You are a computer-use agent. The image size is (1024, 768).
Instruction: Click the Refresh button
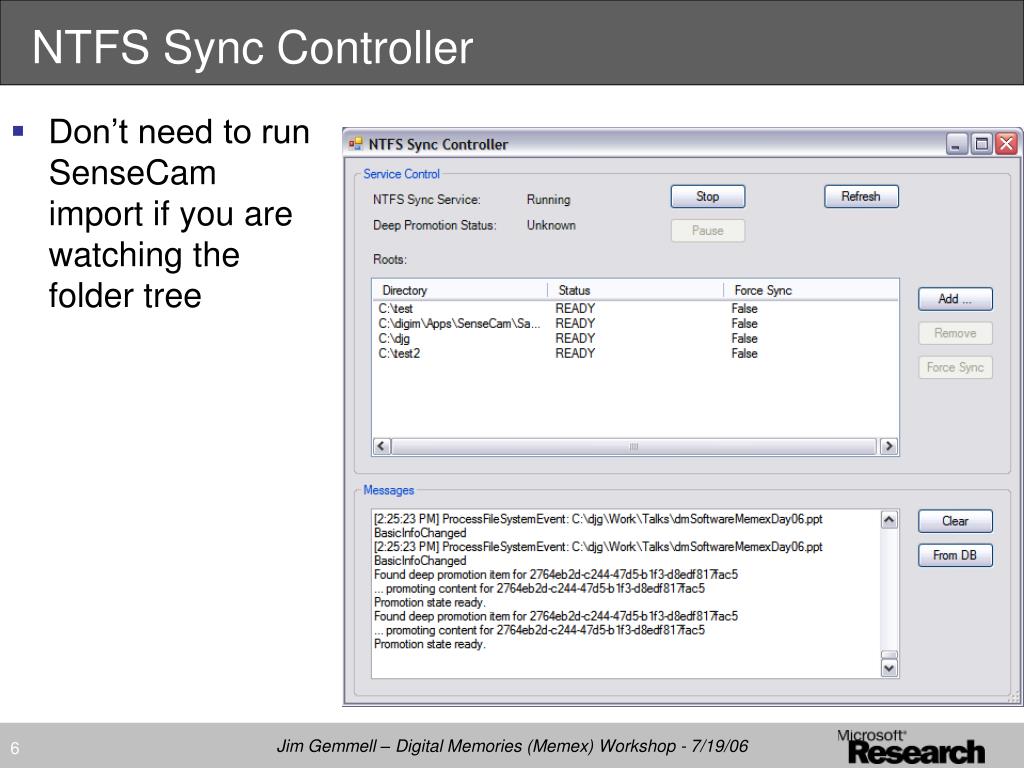(861, 197)
